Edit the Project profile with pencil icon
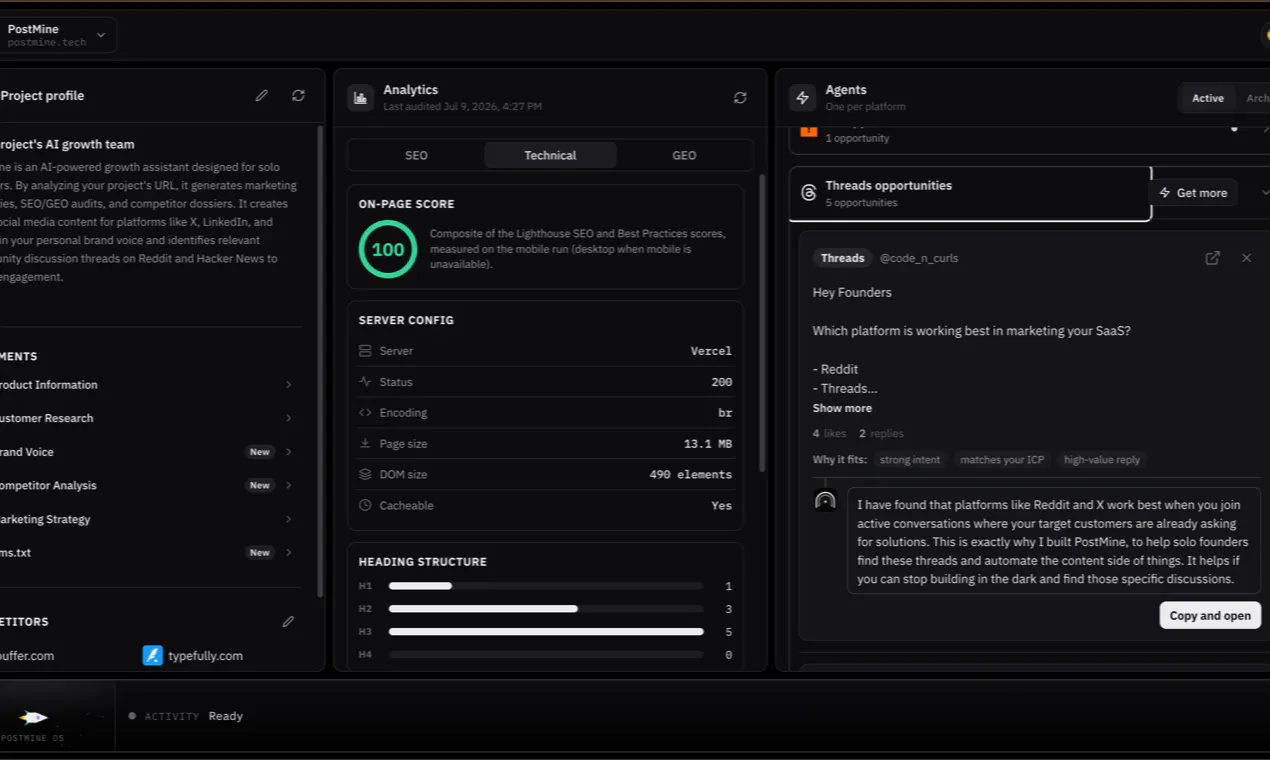 point(262,96)
